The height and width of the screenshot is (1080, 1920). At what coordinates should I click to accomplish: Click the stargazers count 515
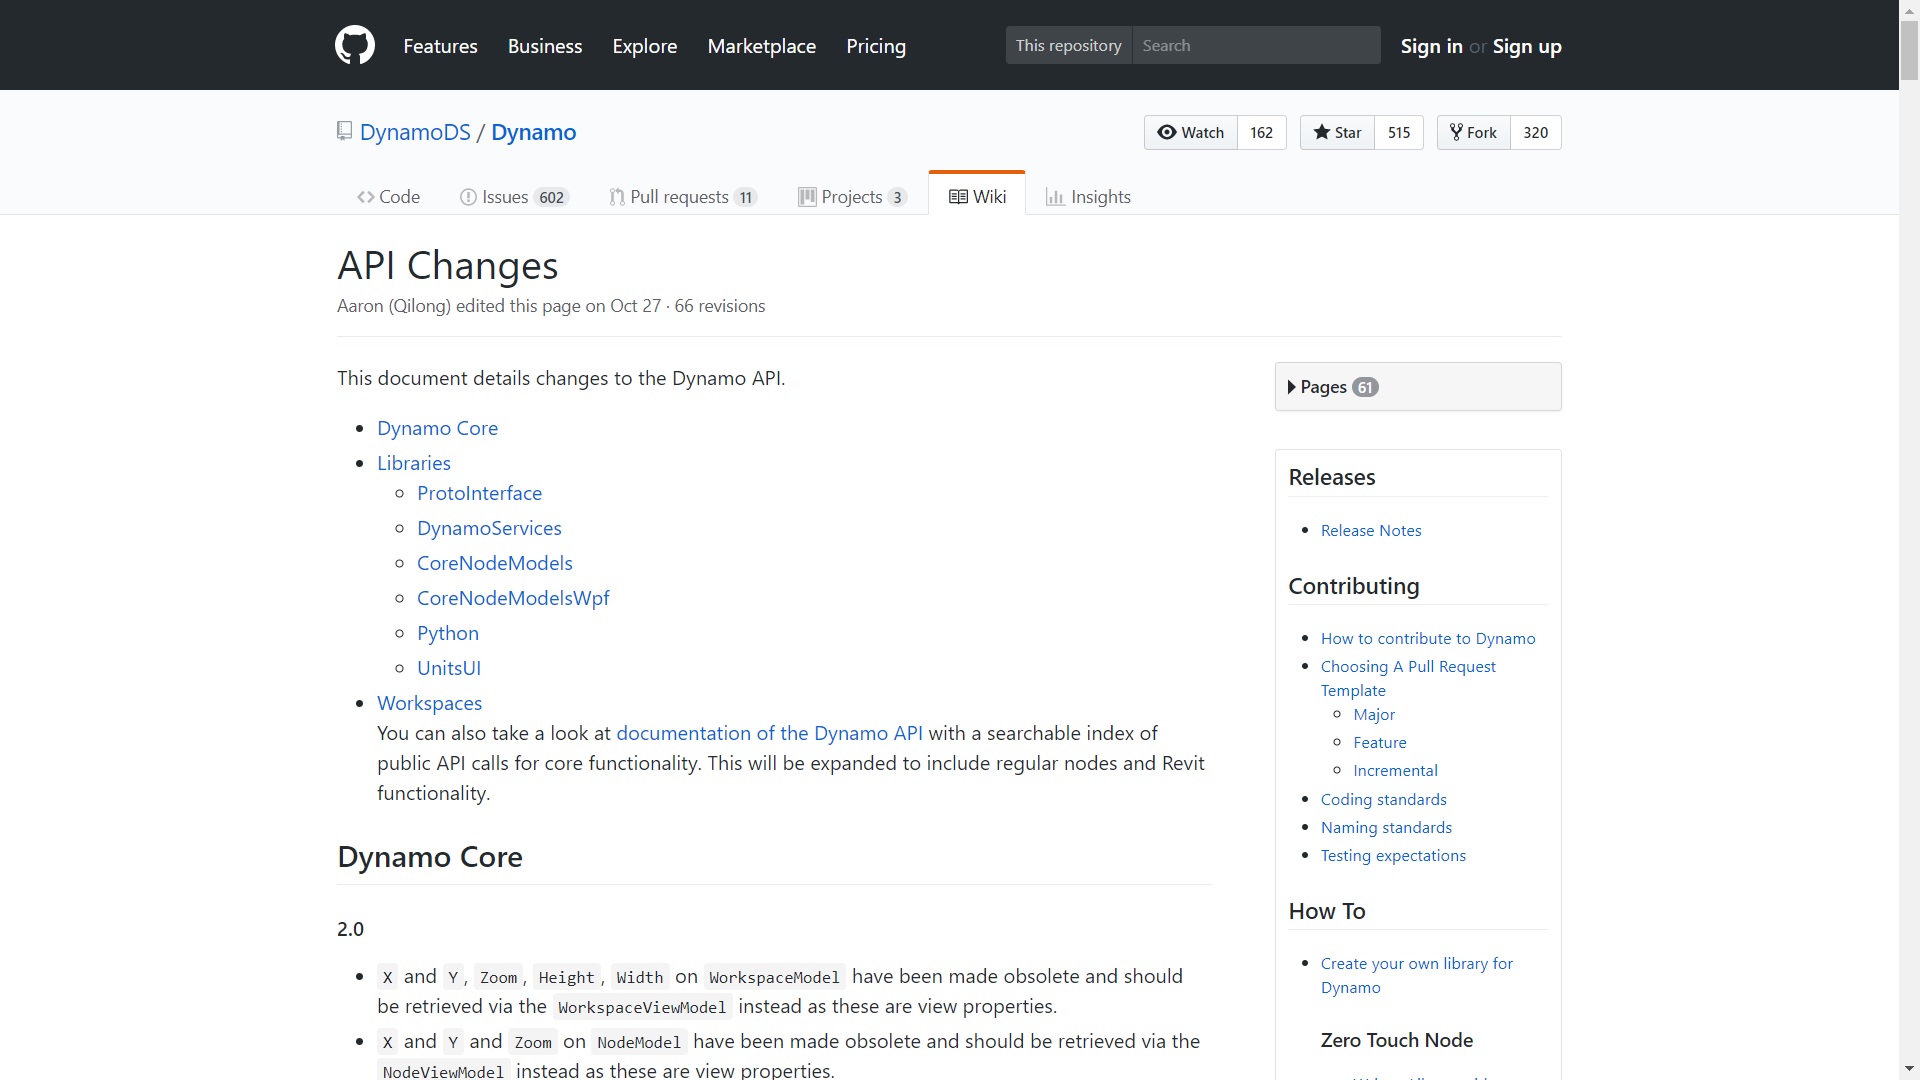point(1399,132)
